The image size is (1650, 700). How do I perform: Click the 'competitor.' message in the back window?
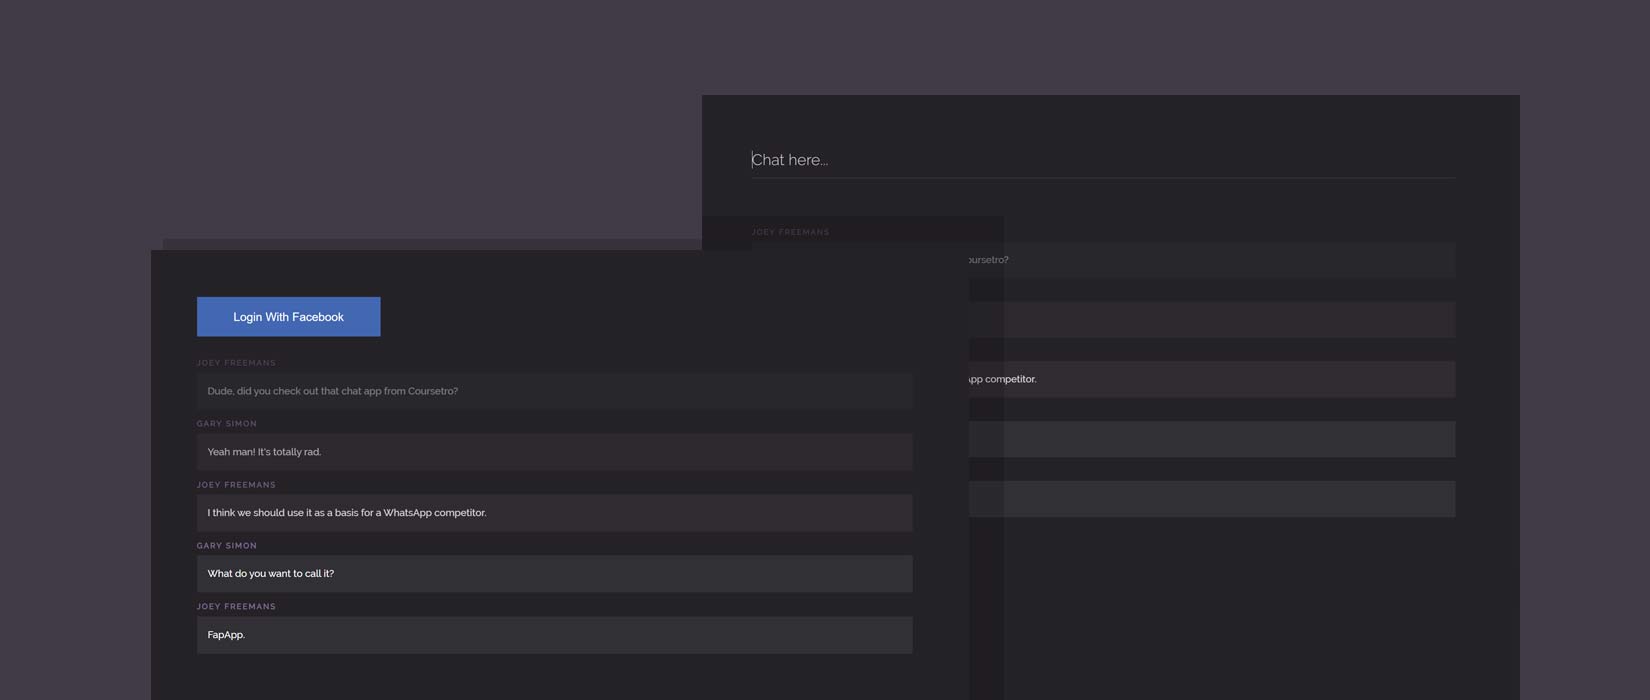(1211, 379)
